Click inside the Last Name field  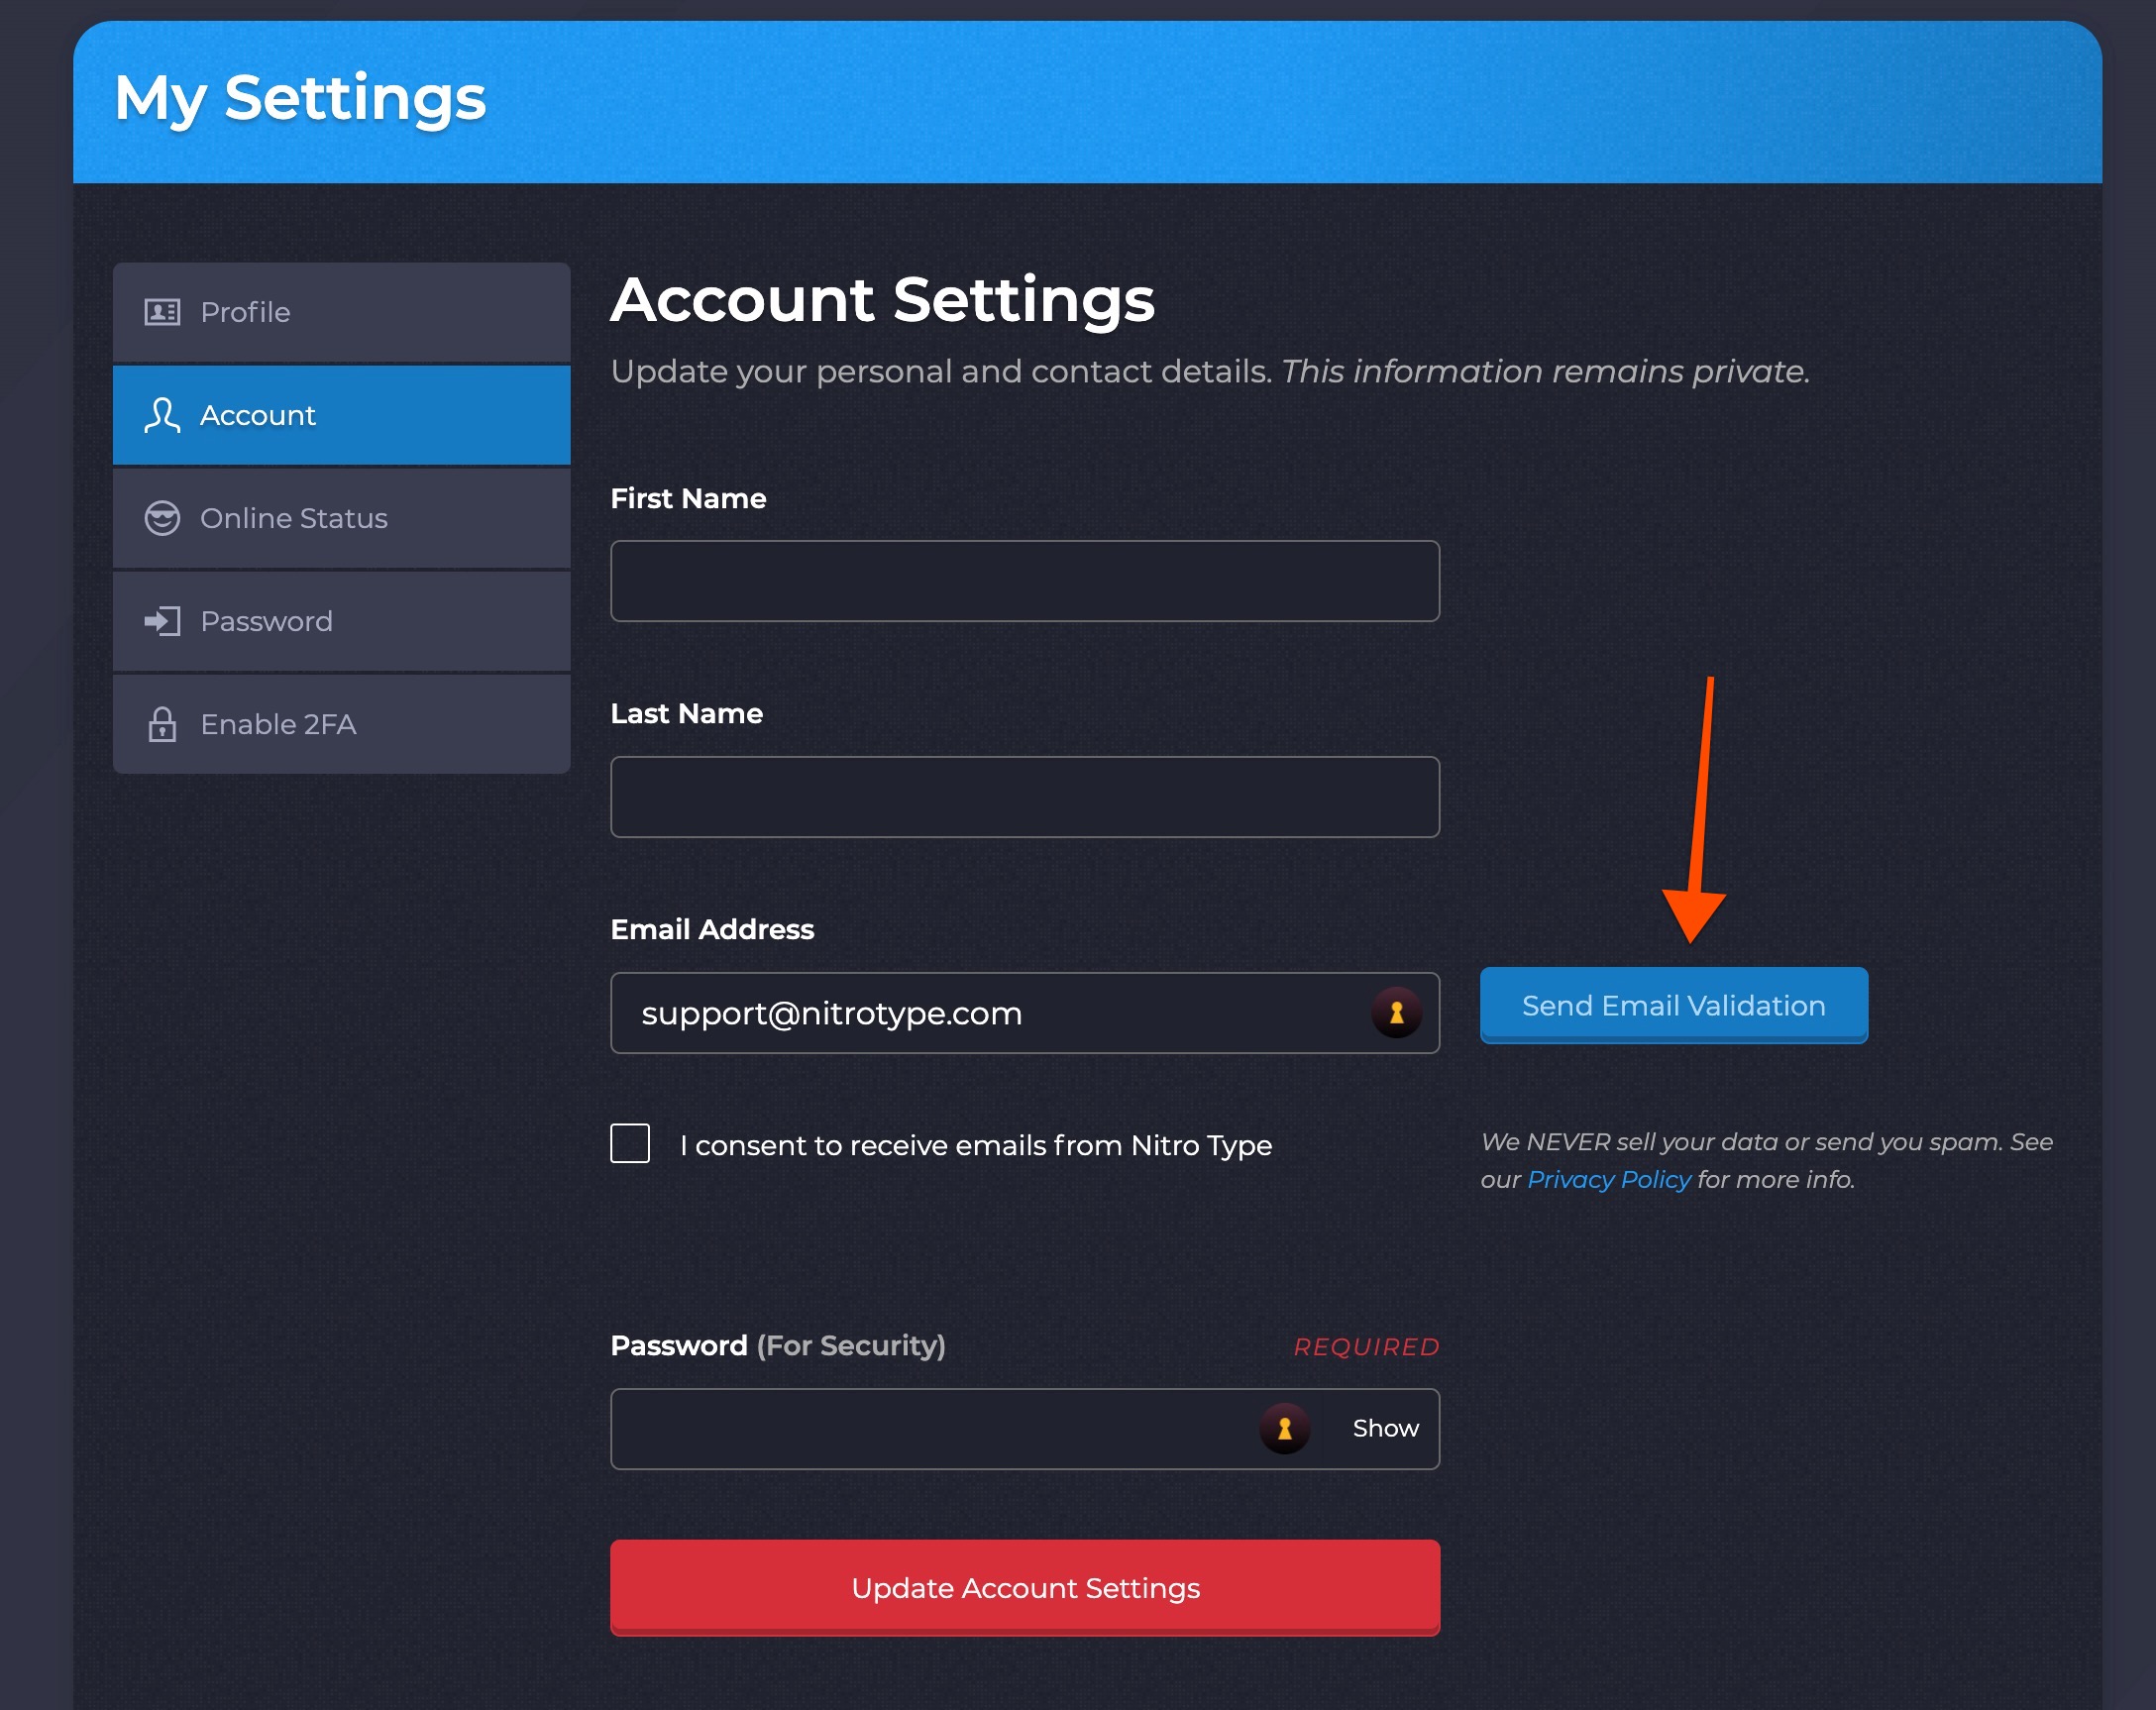tap(1024, 797)
